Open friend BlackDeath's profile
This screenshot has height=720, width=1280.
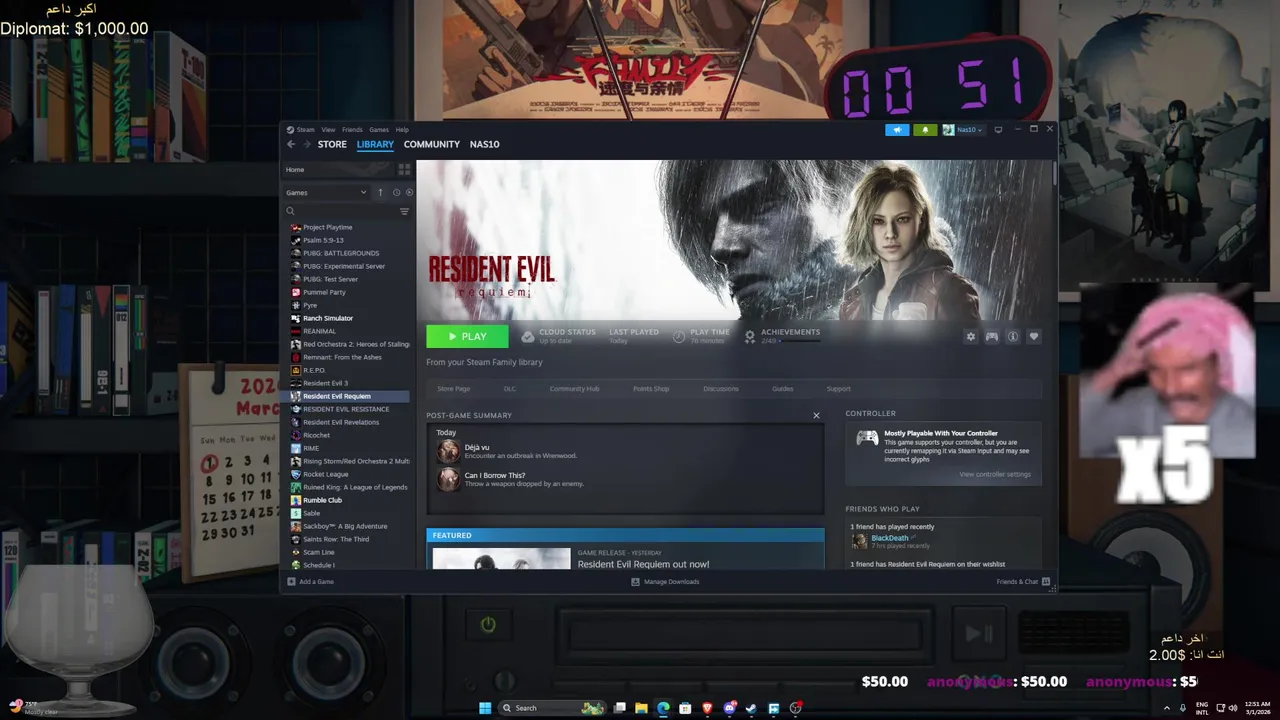pyautogui.click(x=889, y=538)
